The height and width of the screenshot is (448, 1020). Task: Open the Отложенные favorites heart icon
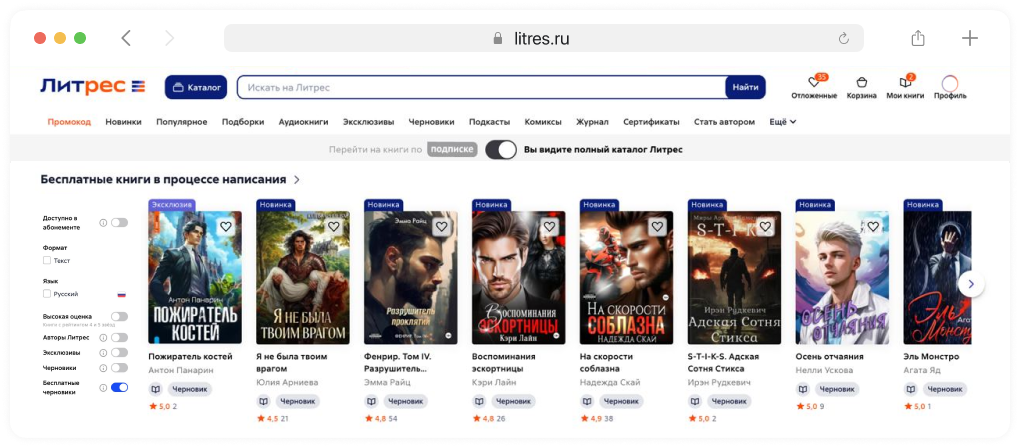tap(813, 83)
